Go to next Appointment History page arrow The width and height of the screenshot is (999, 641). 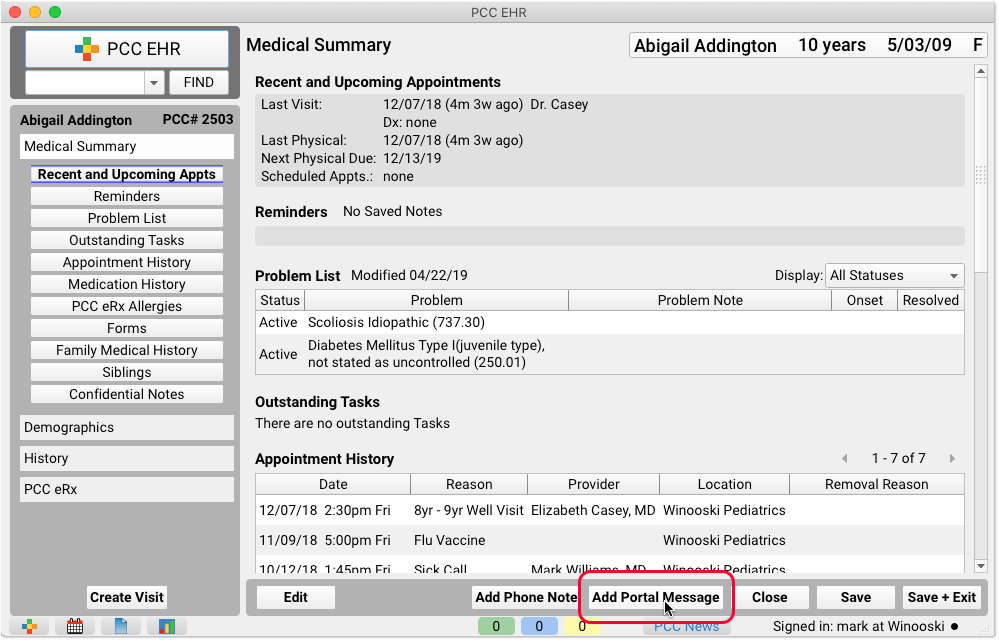coord(952,459)
